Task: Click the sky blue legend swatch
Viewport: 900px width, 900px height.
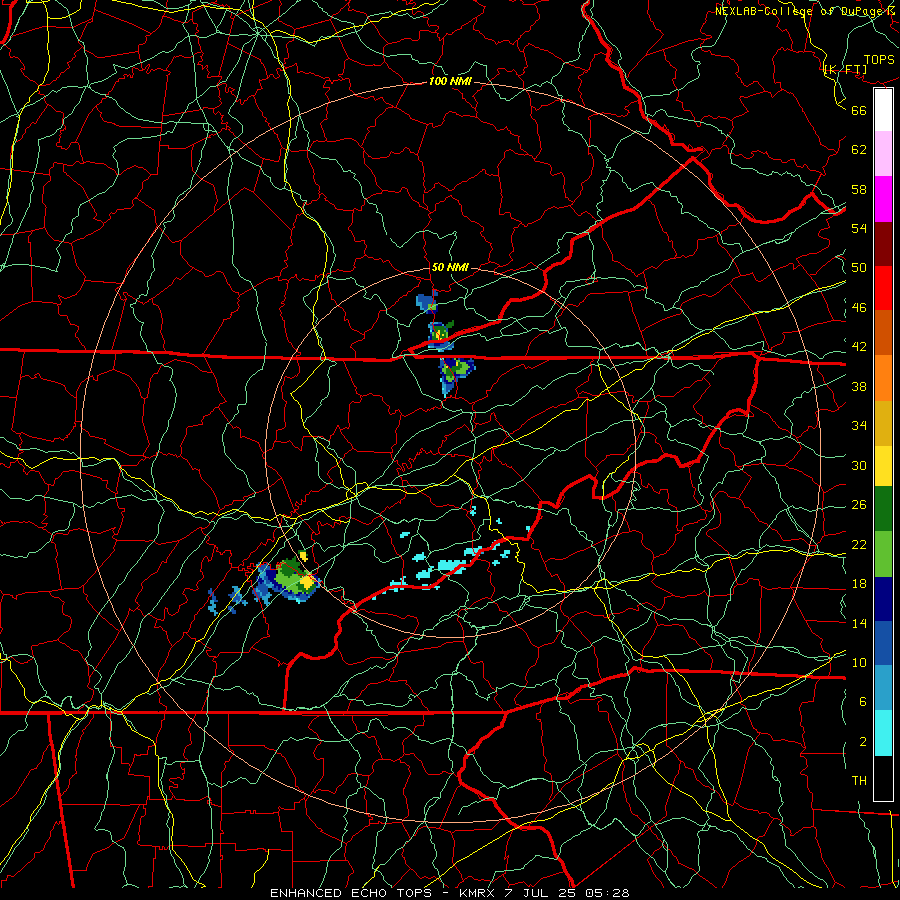Action: click(x=883, y=688)
